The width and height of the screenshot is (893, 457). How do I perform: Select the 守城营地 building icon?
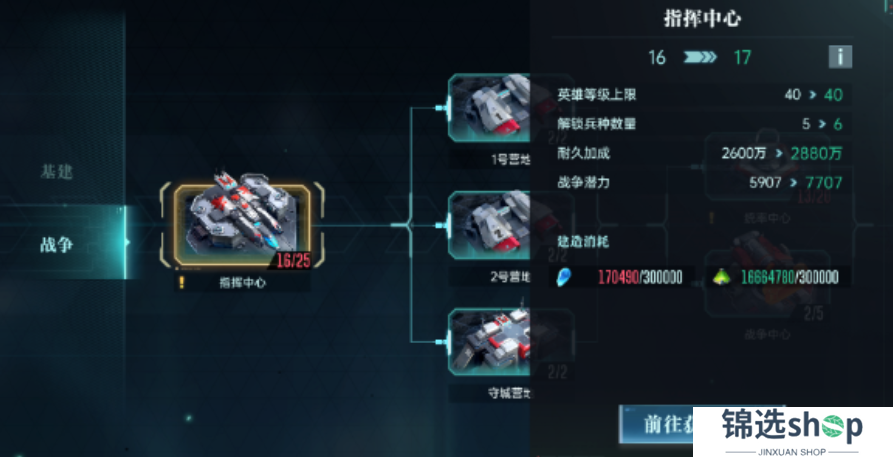point(489,342)
